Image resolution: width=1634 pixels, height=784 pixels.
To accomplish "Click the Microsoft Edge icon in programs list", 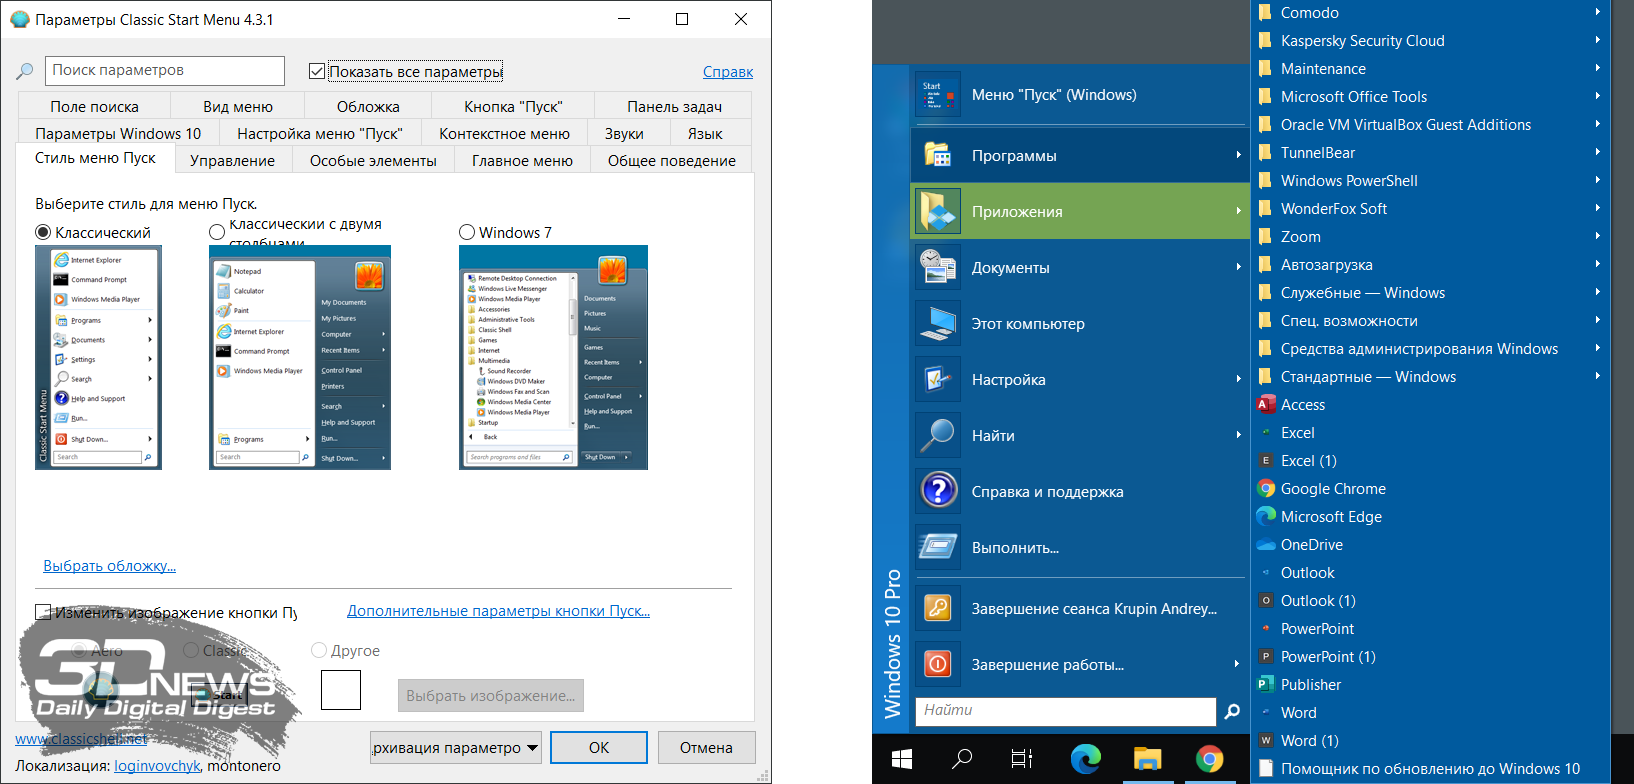I will tap(1266, 517).
